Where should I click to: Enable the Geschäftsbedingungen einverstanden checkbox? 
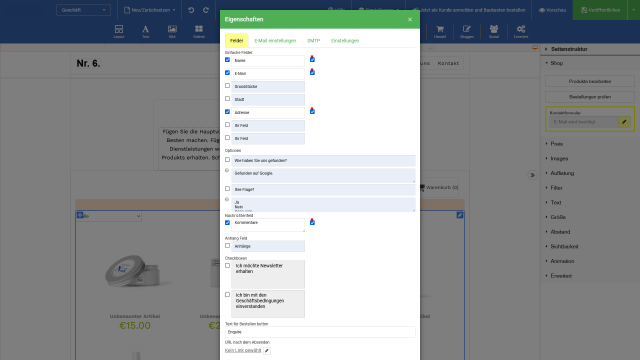click(x=227, y=295)
